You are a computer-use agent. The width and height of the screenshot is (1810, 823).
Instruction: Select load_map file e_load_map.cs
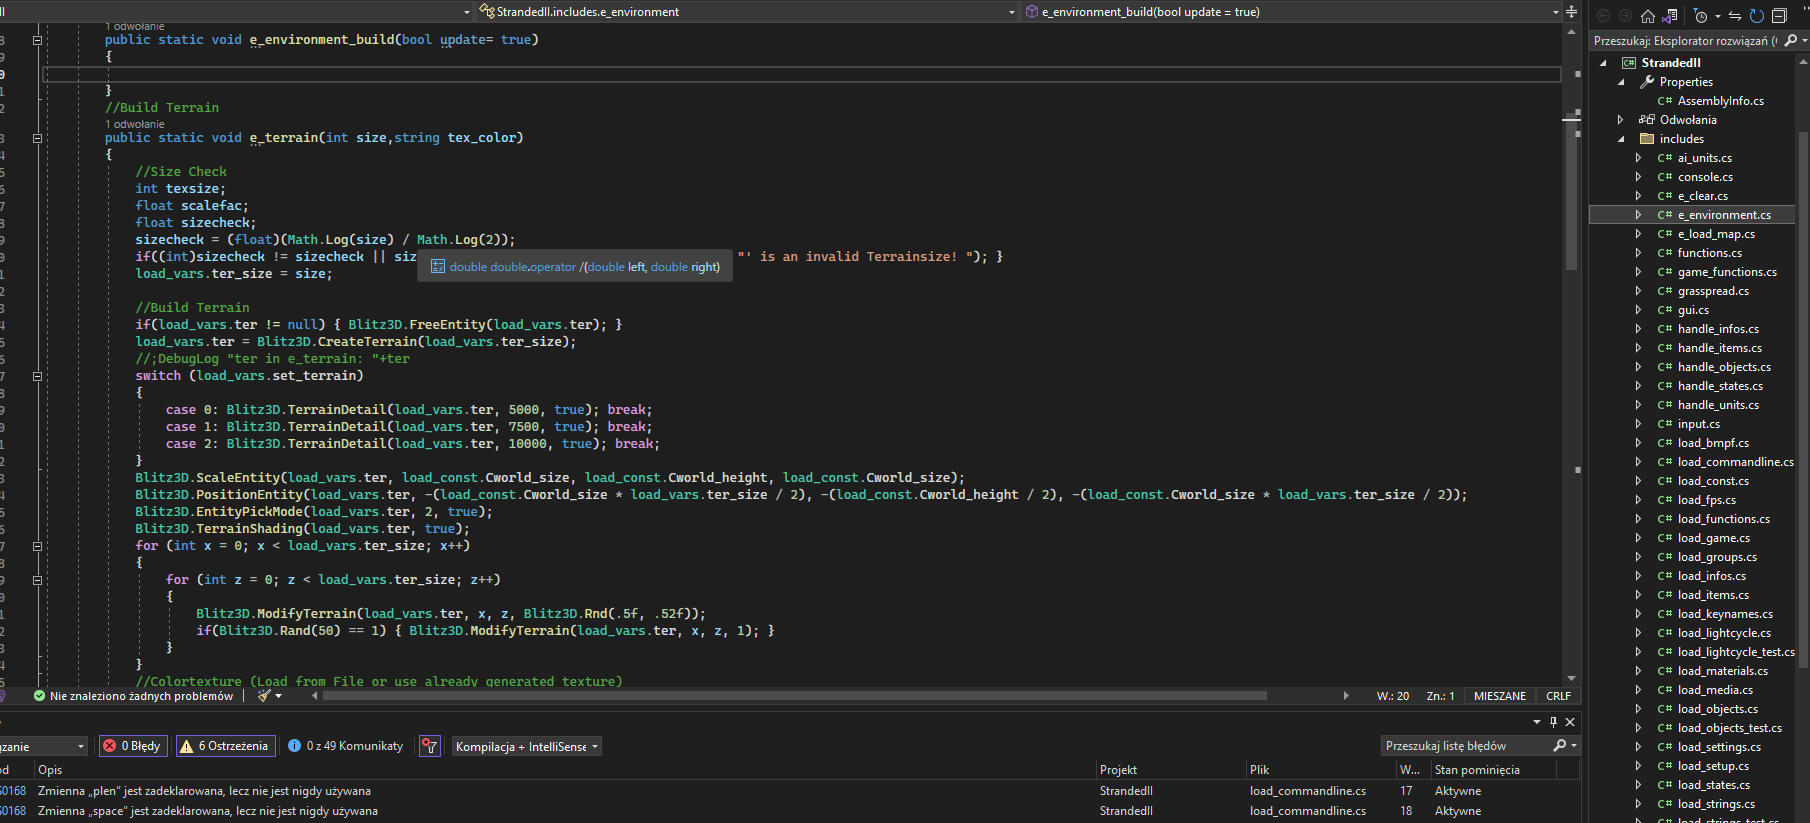[x=1716, y=234]
